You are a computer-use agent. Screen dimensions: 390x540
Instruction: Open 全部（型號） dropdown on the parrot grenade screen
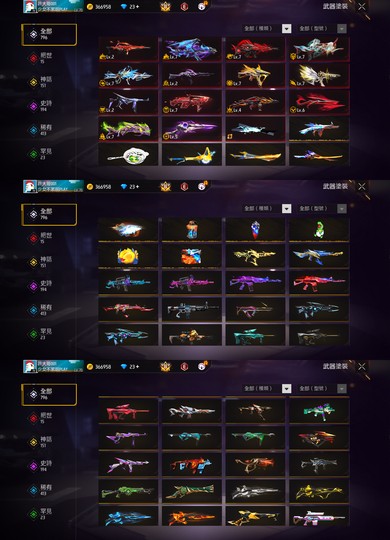pos(322,209)
